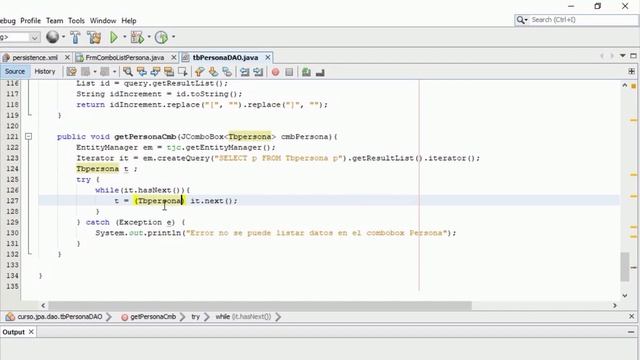Image resolution: width=640 pixels, height=360 pixels.
Task: Click the Previous Bookmark icon
Action: click(199, 72)
